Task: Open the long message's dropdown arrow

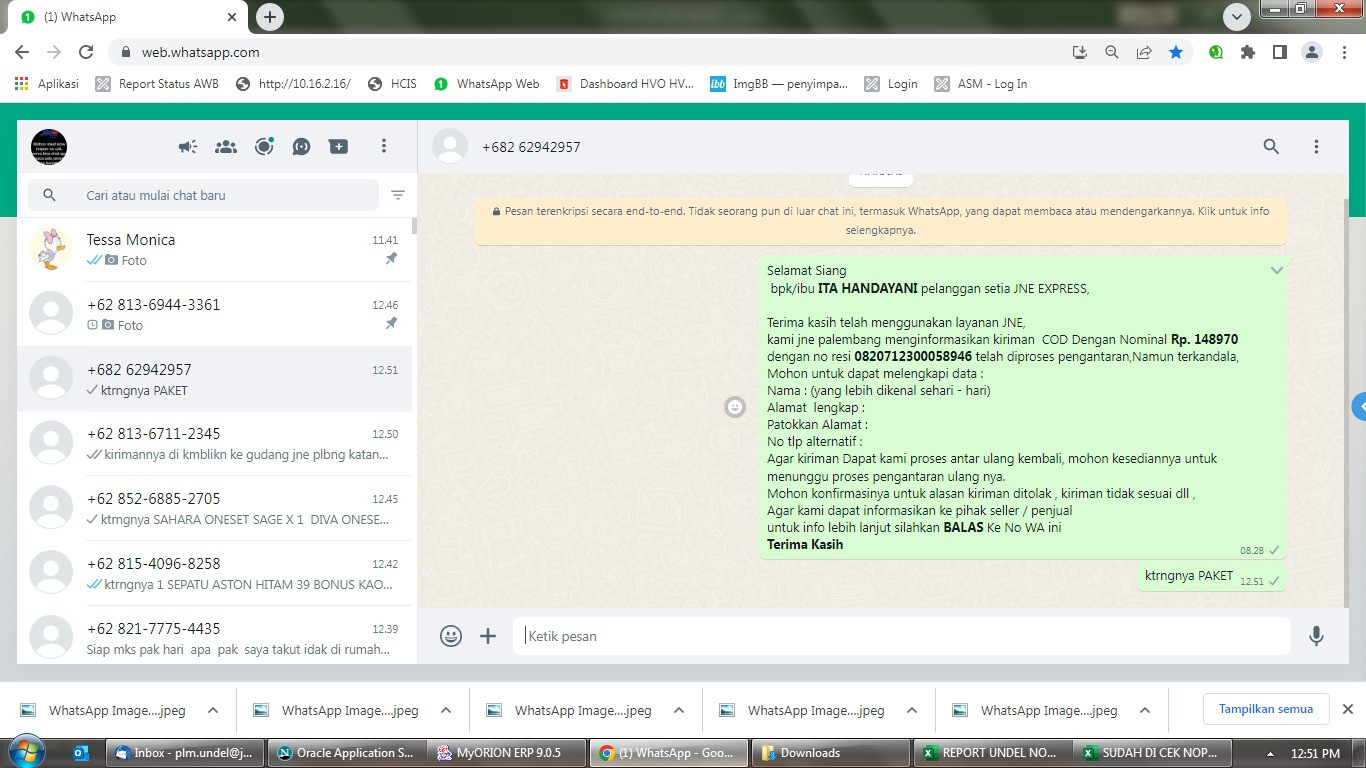Action: click(x=1277, y=270)
